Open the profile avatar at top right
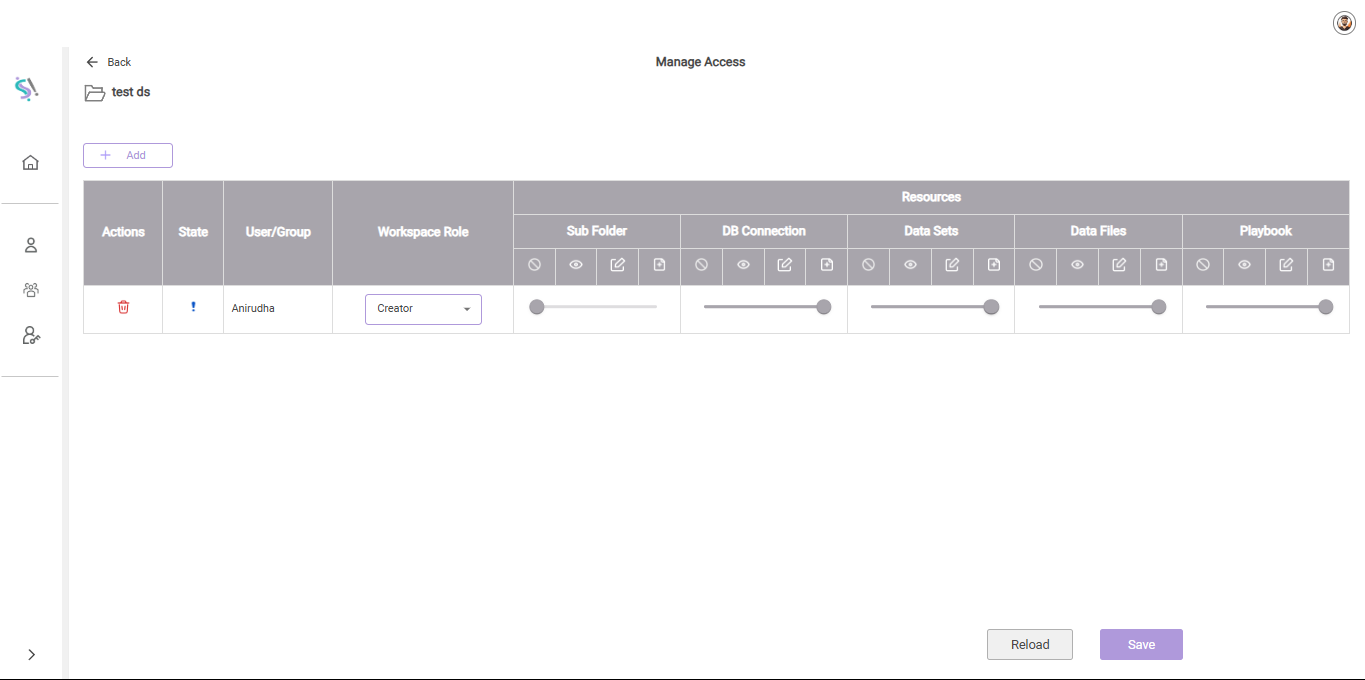This screenshot has width=1365, height=680. [1344, 23]
